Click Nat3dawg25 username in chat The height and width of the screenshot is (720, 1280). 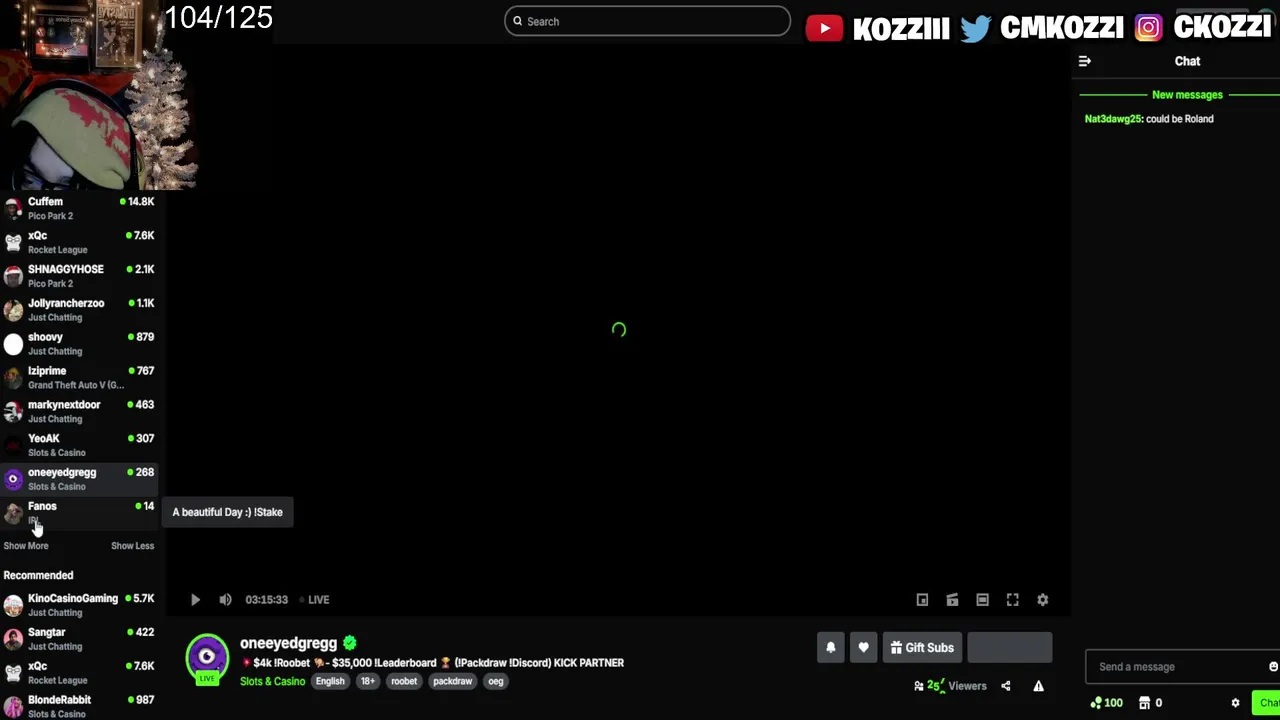pyautogui.click(x=1113, y=119)
